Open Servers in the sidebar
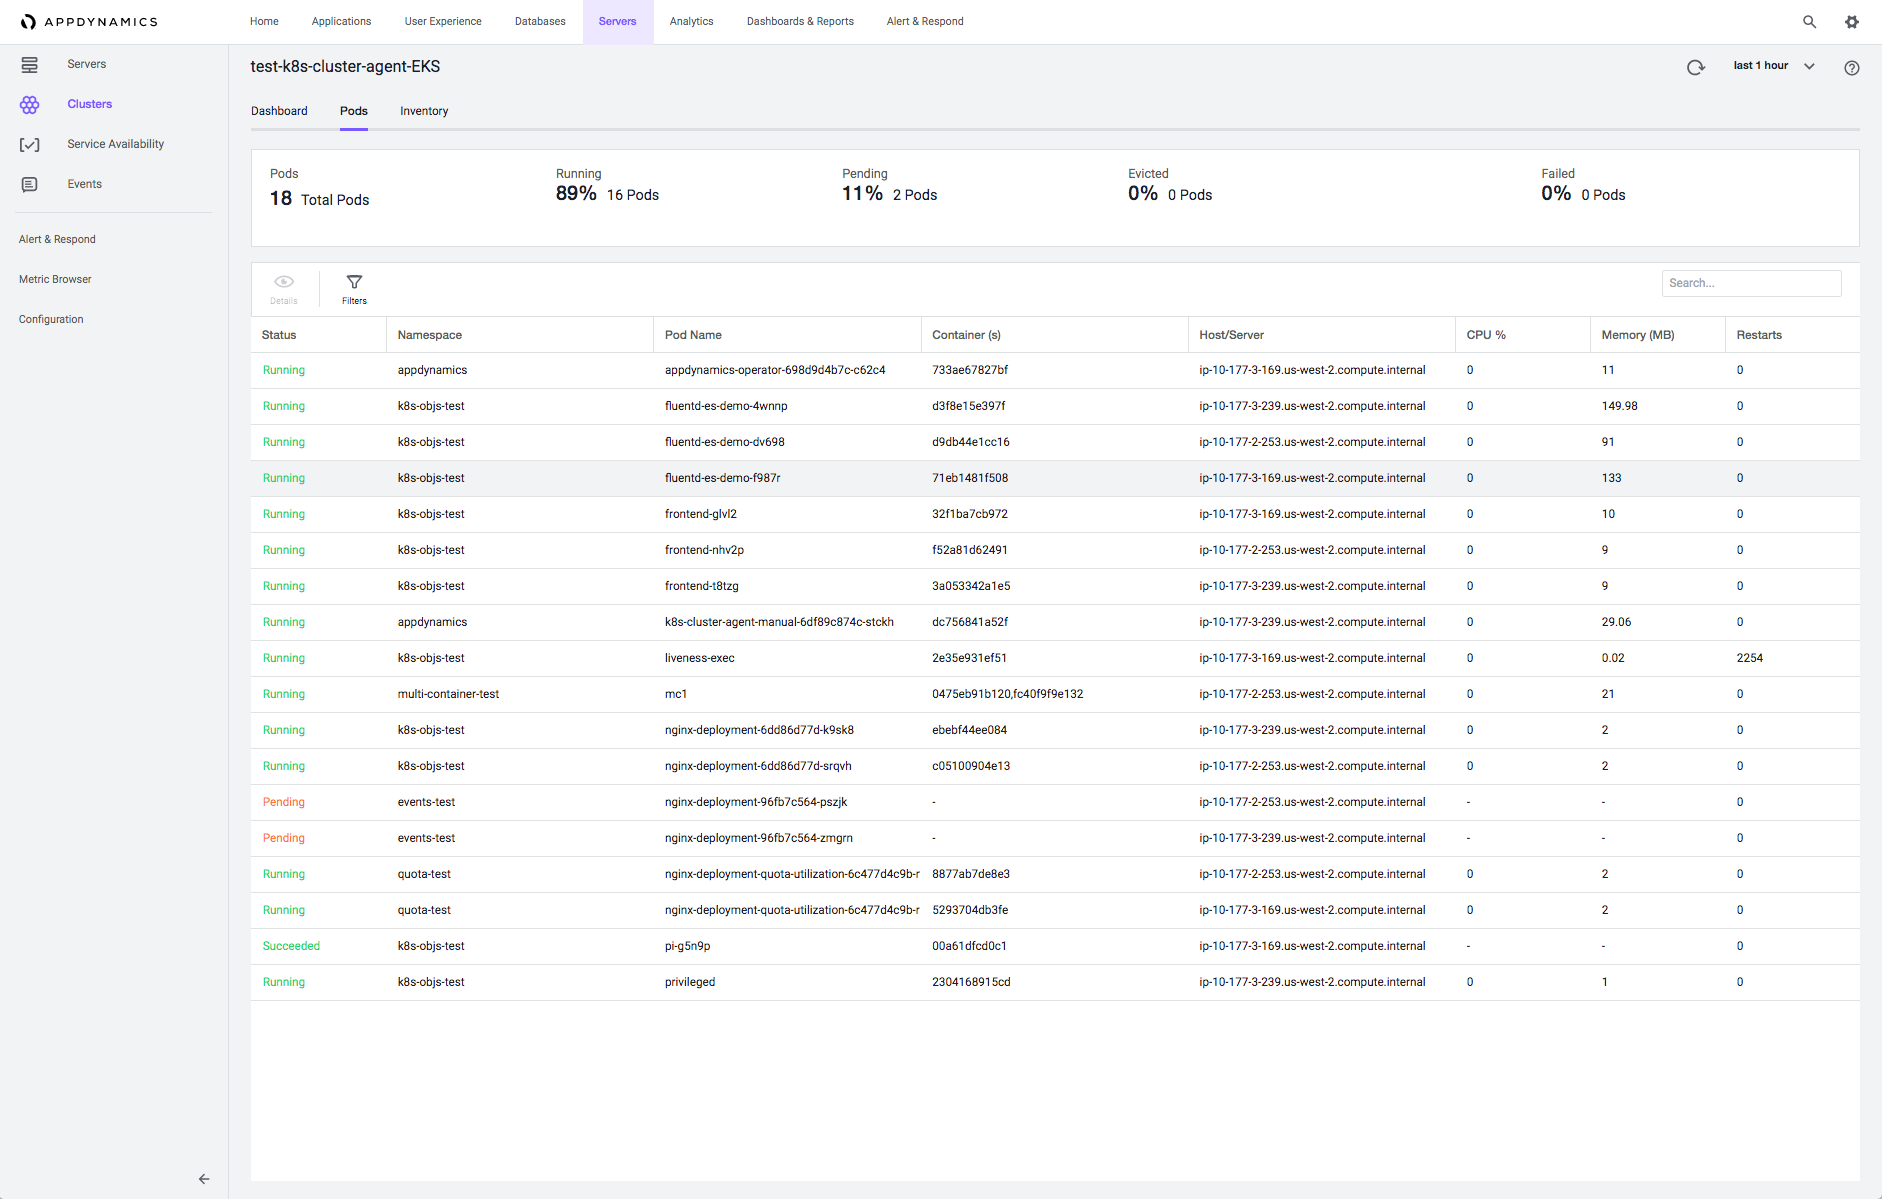Viewport: 1882px width, 1199px height. [x=87, y=64]
